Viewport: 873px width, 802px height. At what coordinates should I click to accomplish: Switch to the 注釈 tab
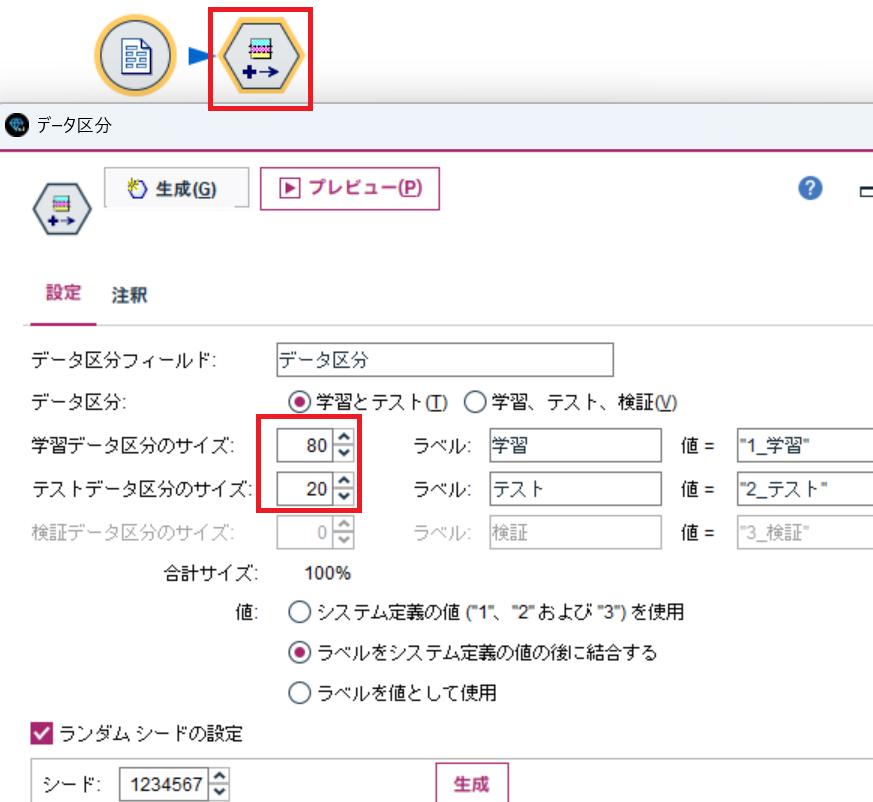pyautogui.click(x=127, y=294)
